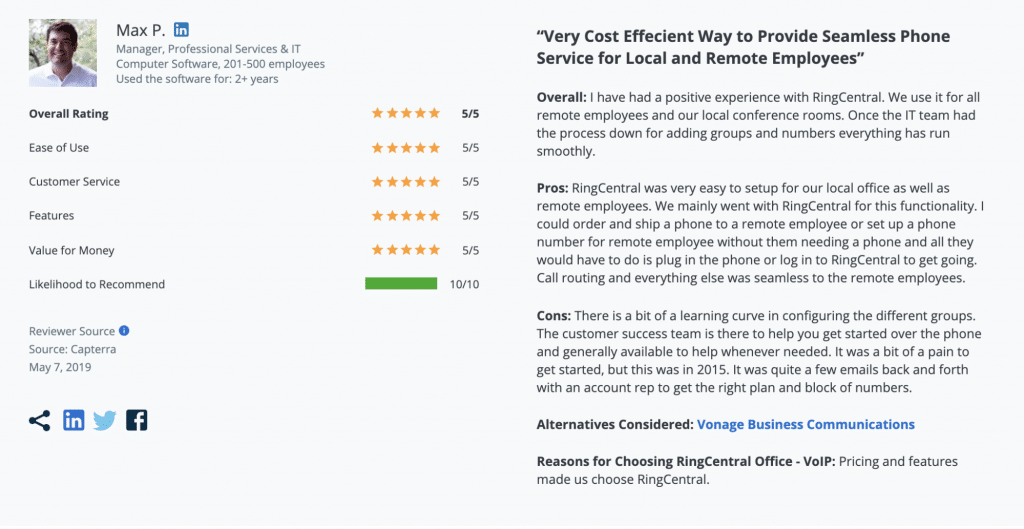Viewport: 1024px width, 529px height.
Task: Click reviewer name Max P.
Action: (x=140, y=30)
